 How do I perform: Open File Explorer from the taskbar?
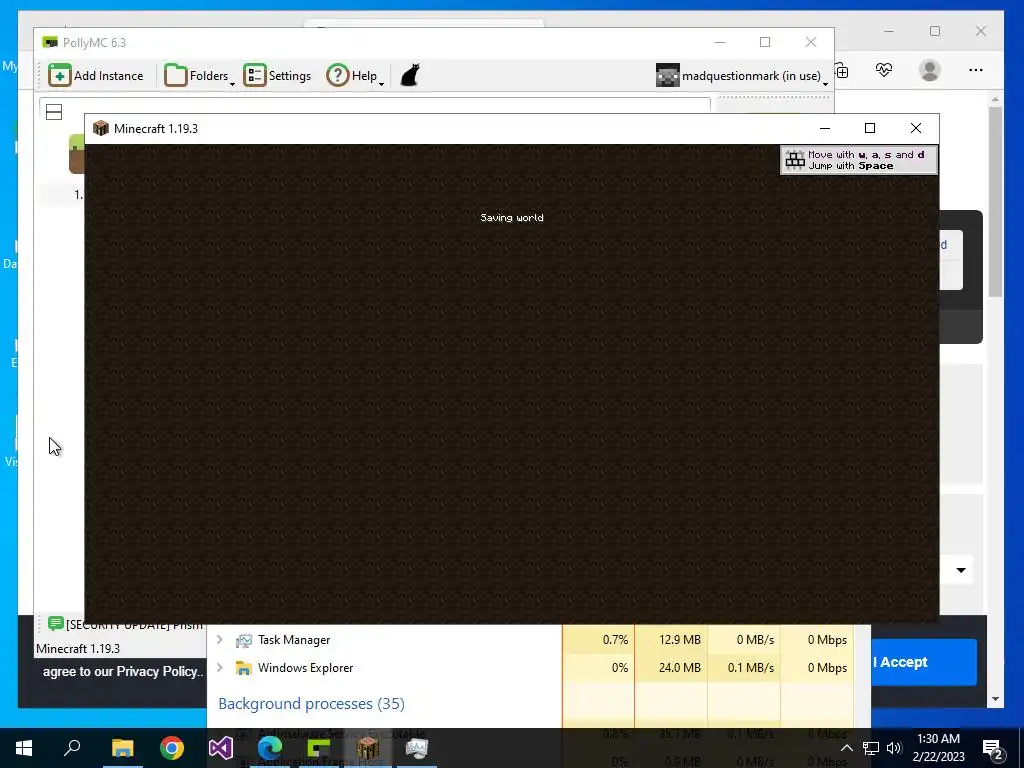coord(122,748)
